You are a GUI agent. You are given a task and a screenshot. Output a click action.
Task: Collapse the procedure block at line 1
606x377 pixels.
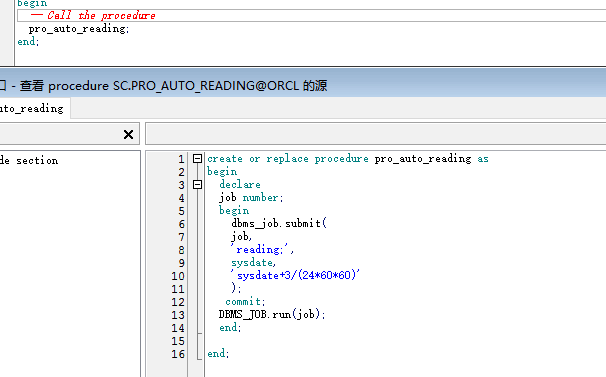(197, 159)
